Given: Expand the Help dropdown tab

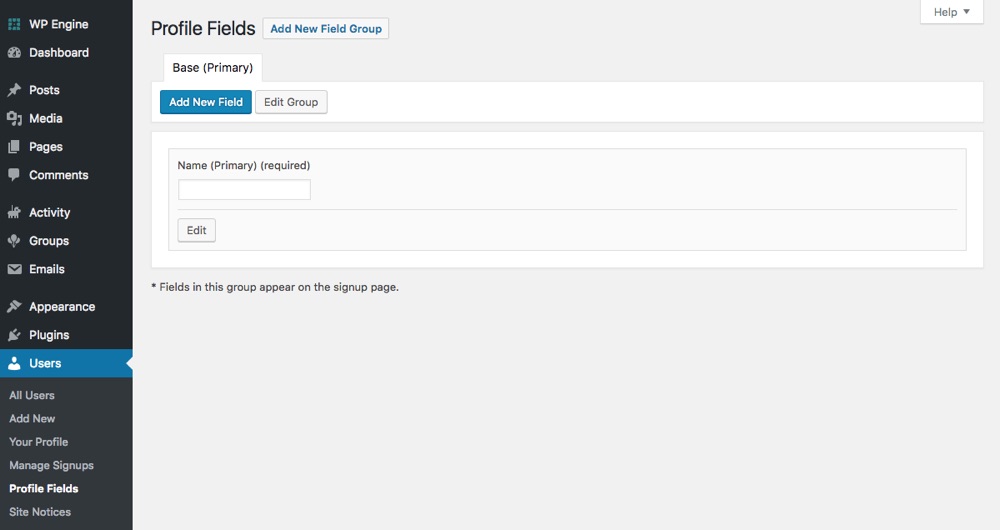Looking at the screenshot, I should (x=952, y=12).
